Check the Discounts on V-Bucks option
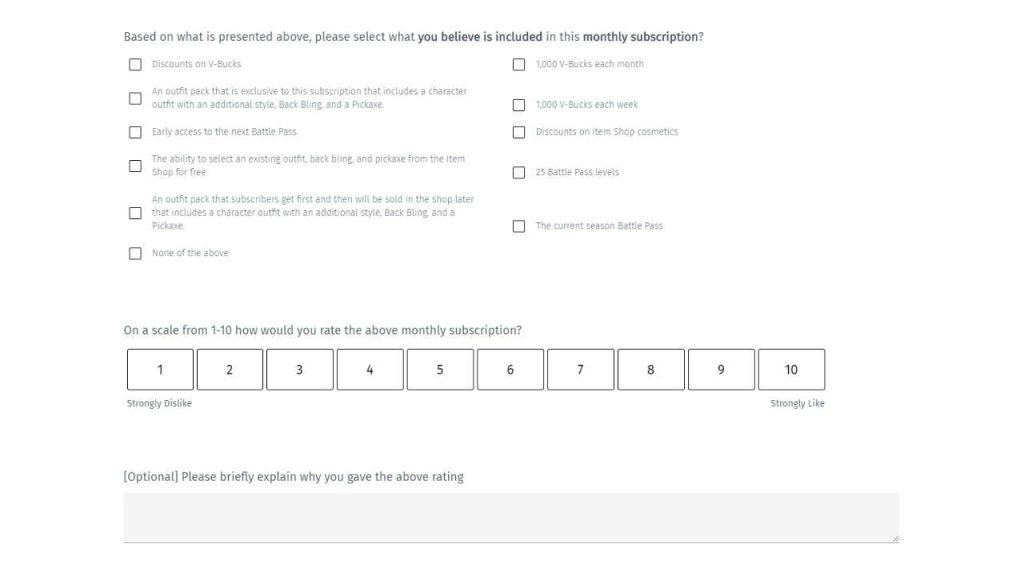Viewport: 1024px width, 576px height. coord(135,65)
